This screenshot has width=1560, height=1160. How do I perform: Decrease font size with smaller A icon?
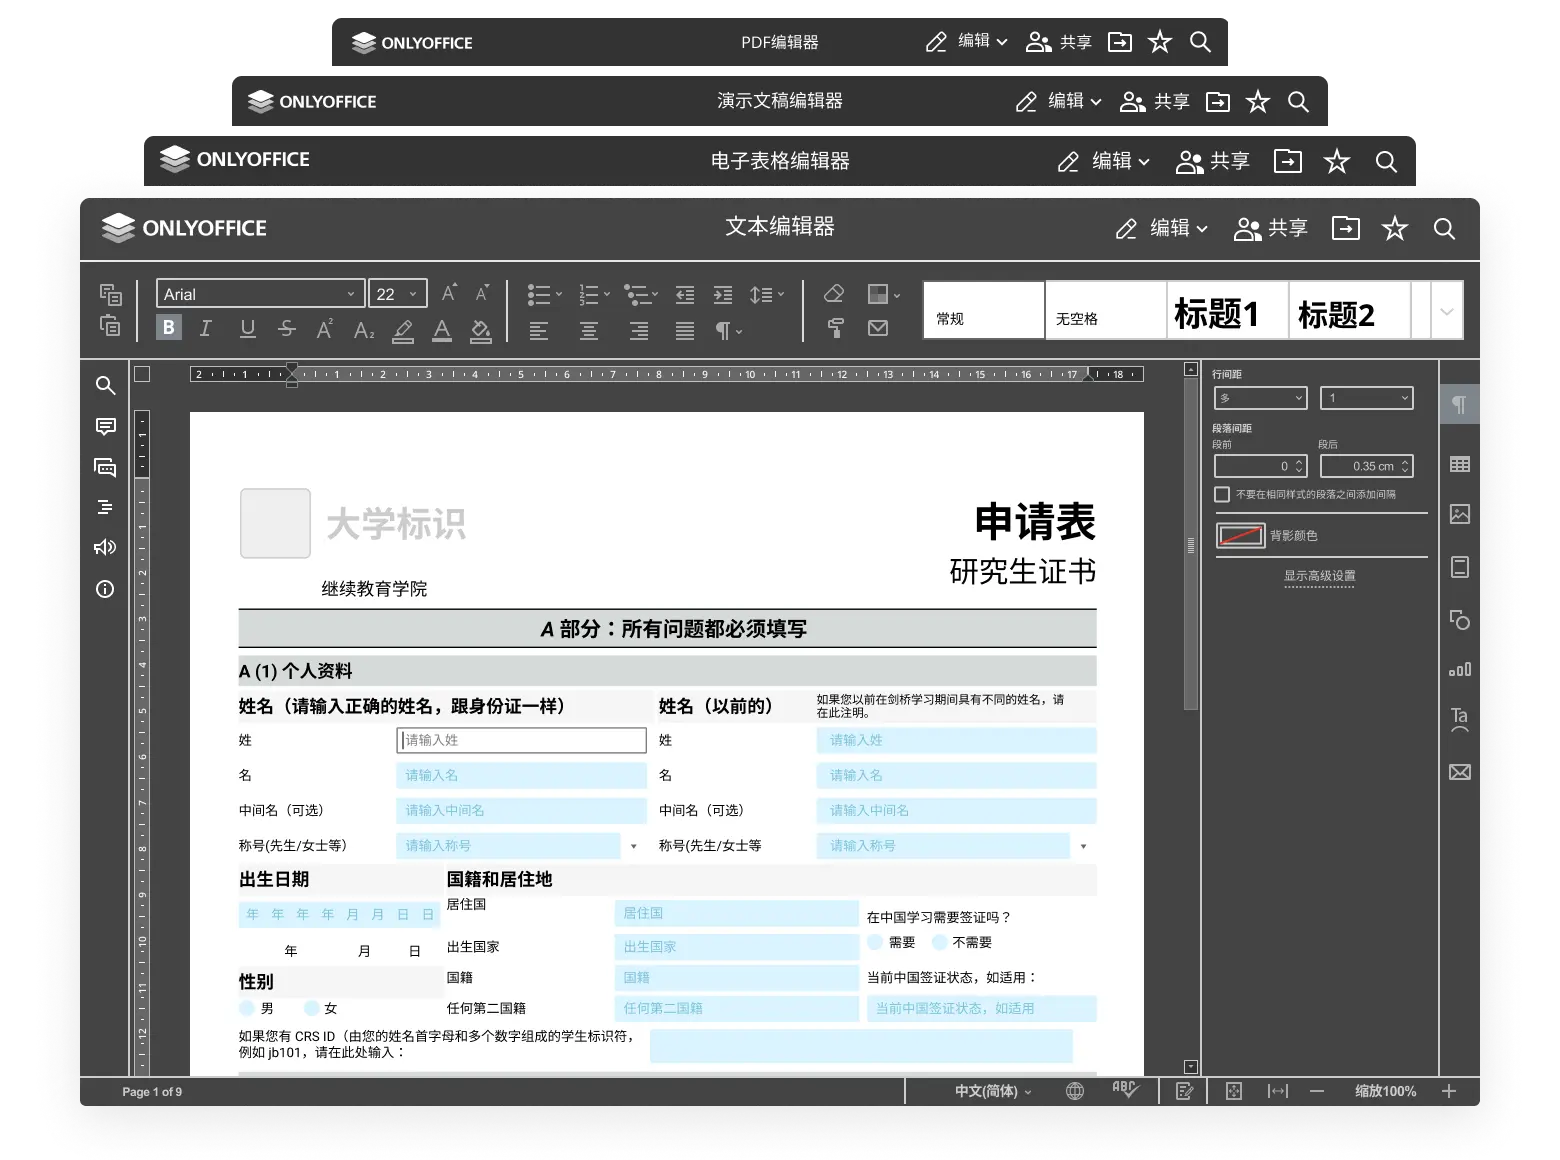point(482,292)
